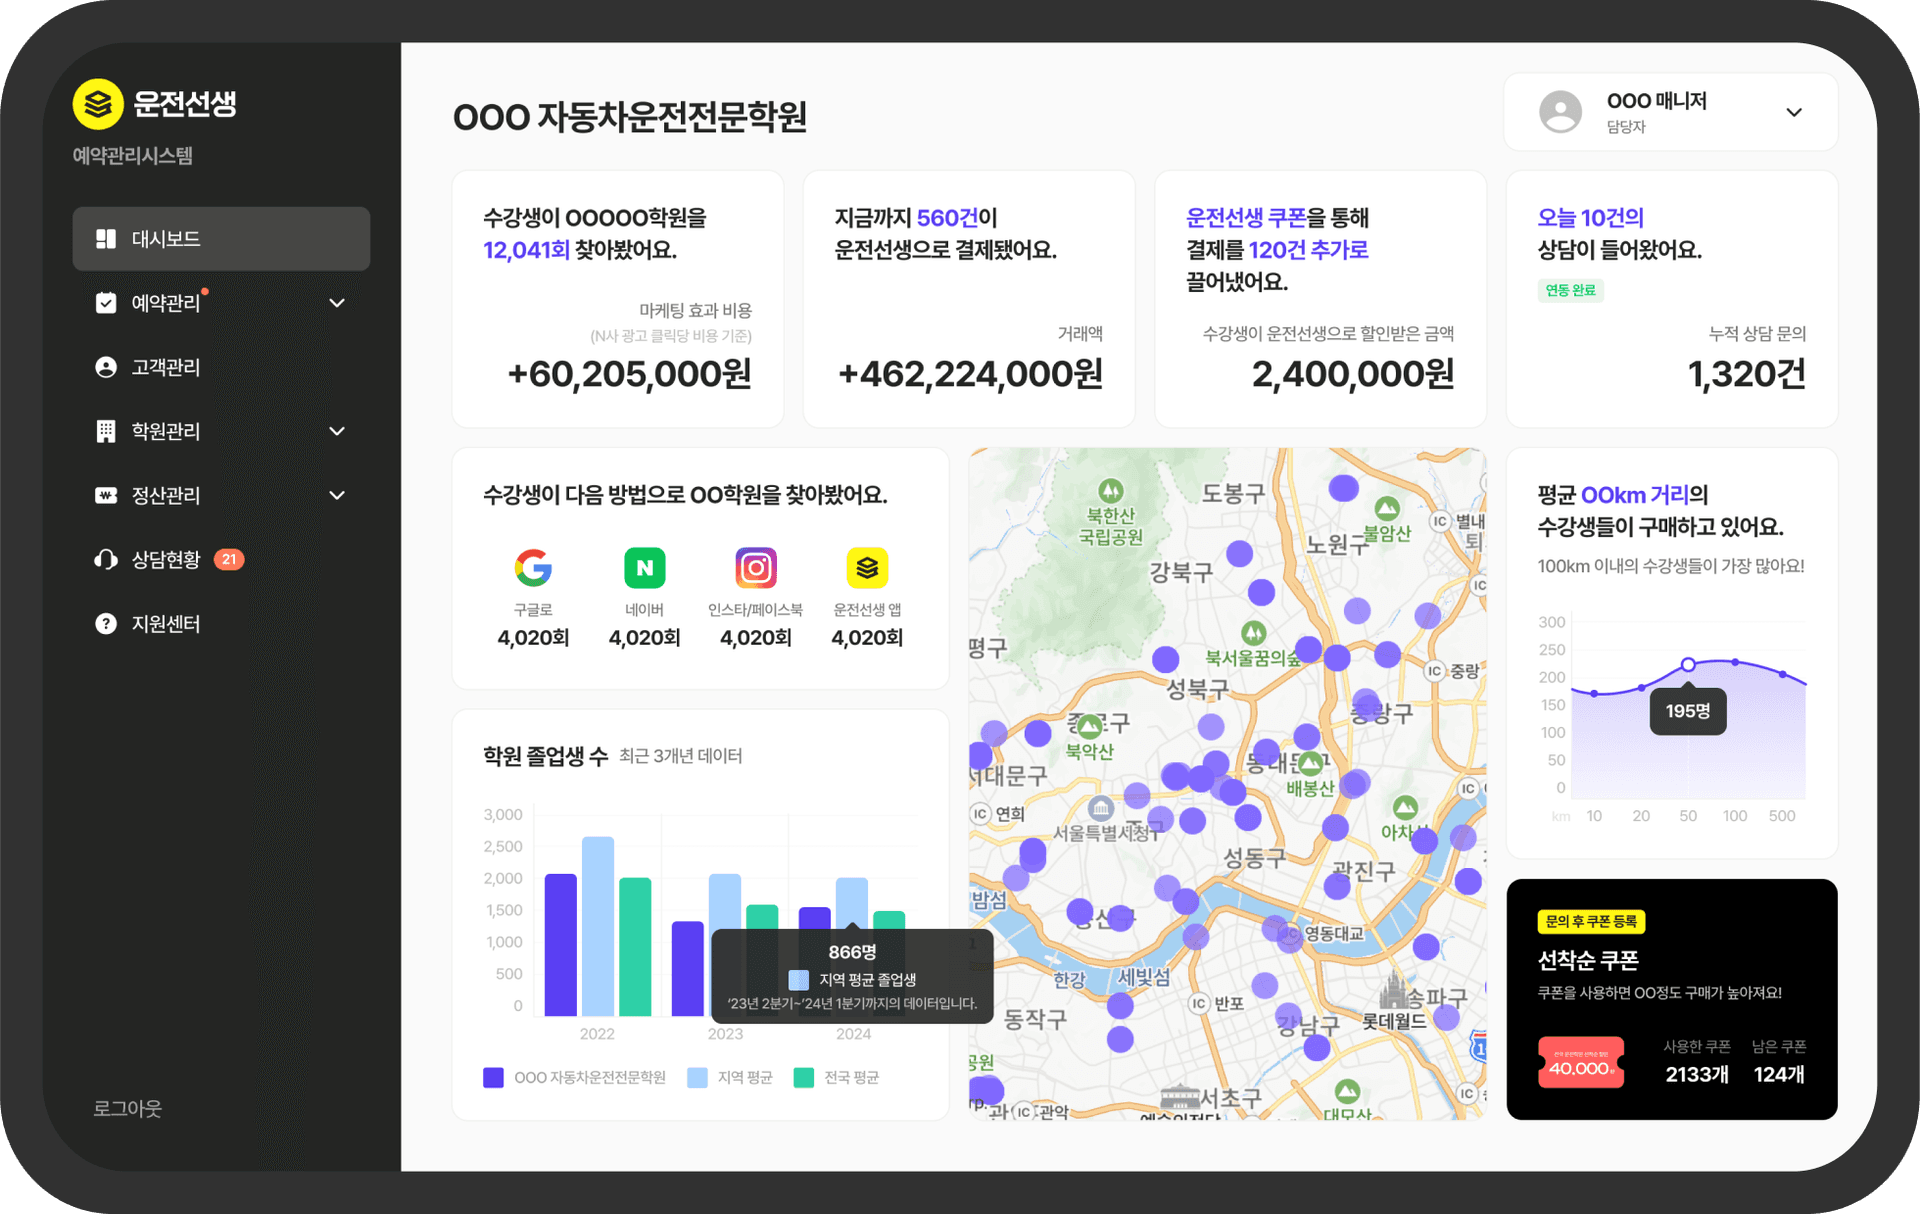Open 상담현황 with 21 badge

coord(167,559)
